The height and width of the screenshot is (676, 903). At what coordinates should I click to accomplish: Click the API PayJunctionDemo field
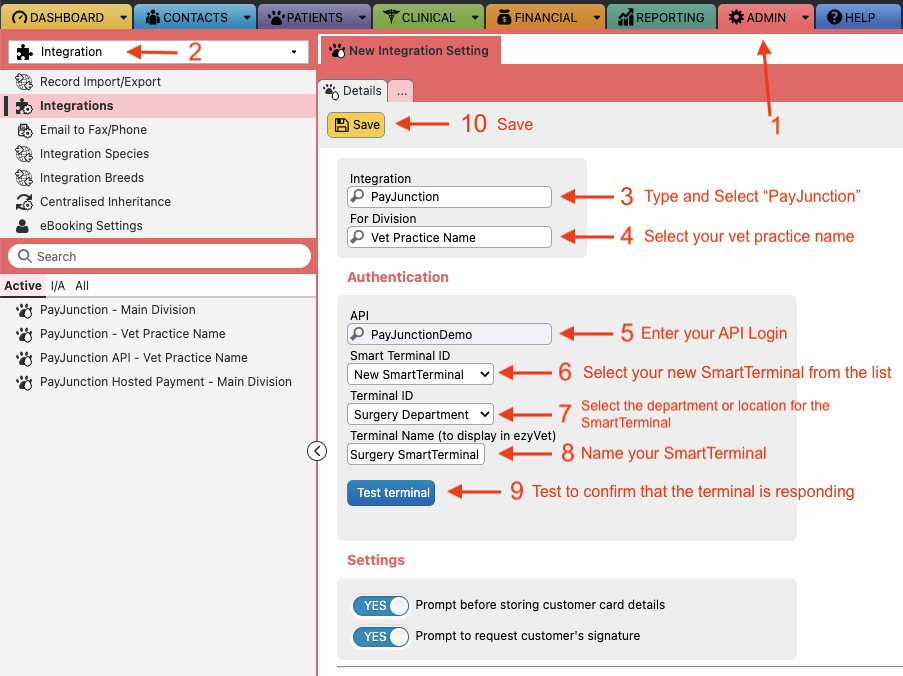449,334
